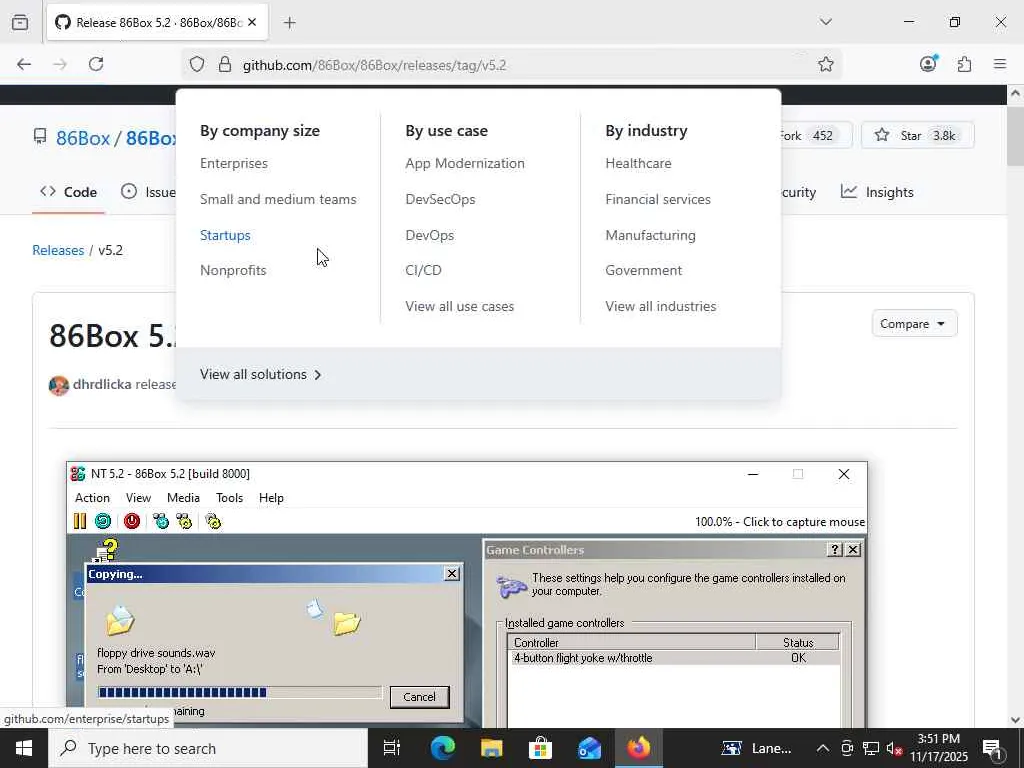This screenshot has height=768, width=1024.
Task: Click View all industries
Action: pos(660,306)
